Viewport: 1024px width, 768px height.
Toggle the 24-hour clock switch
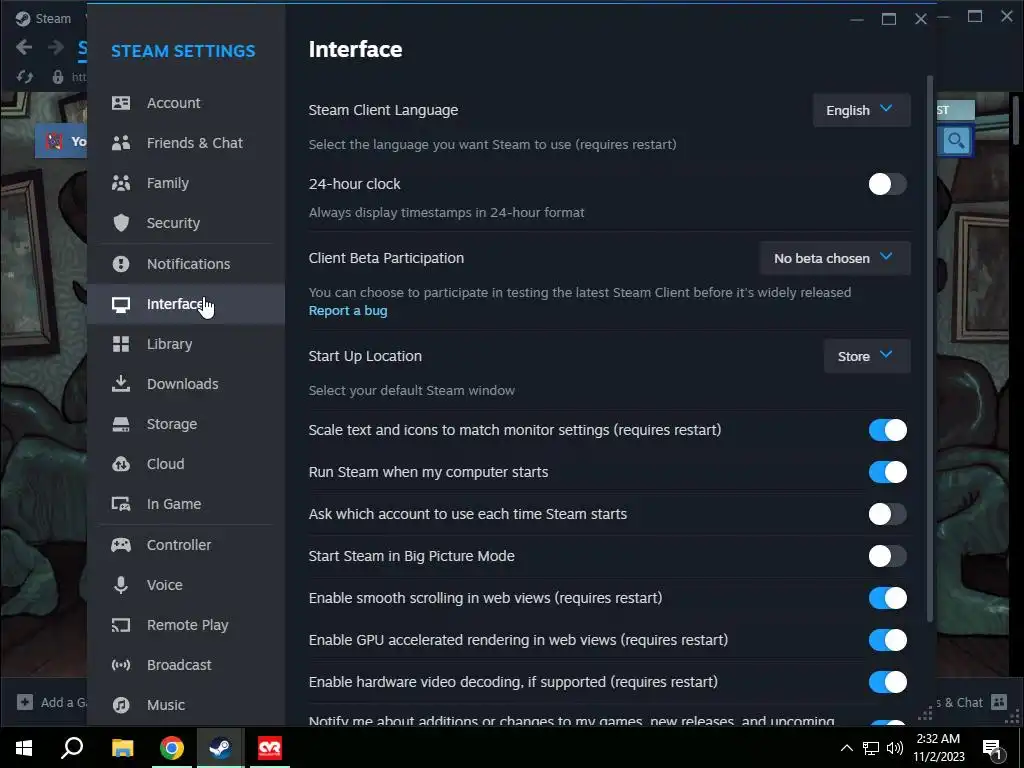coord(887,184)
